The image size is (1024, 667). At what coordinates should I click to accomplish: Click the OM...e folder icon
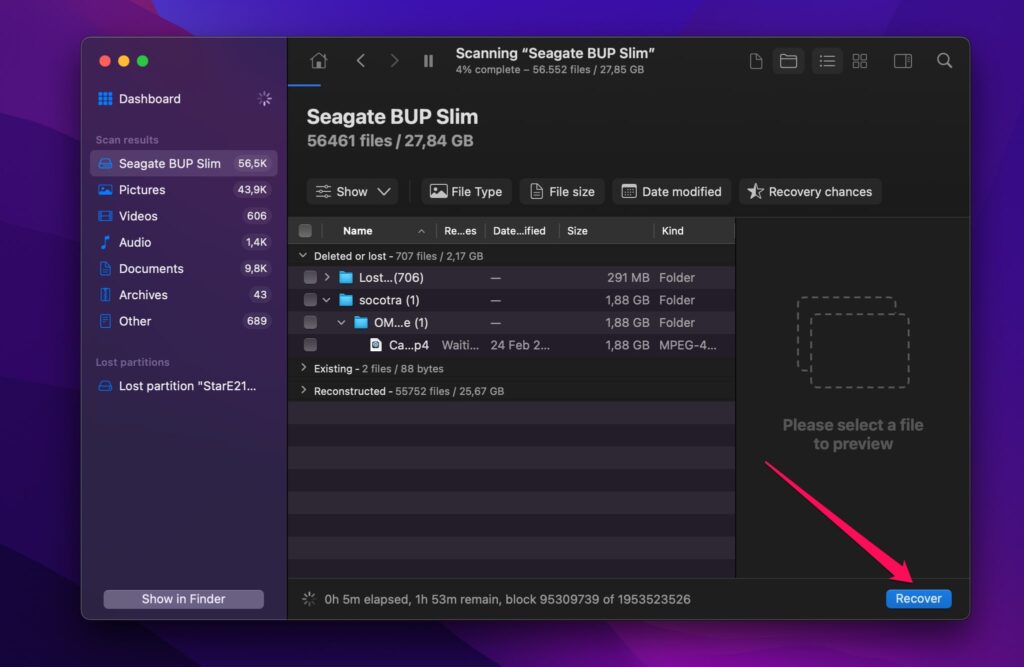tap(360, 322)
